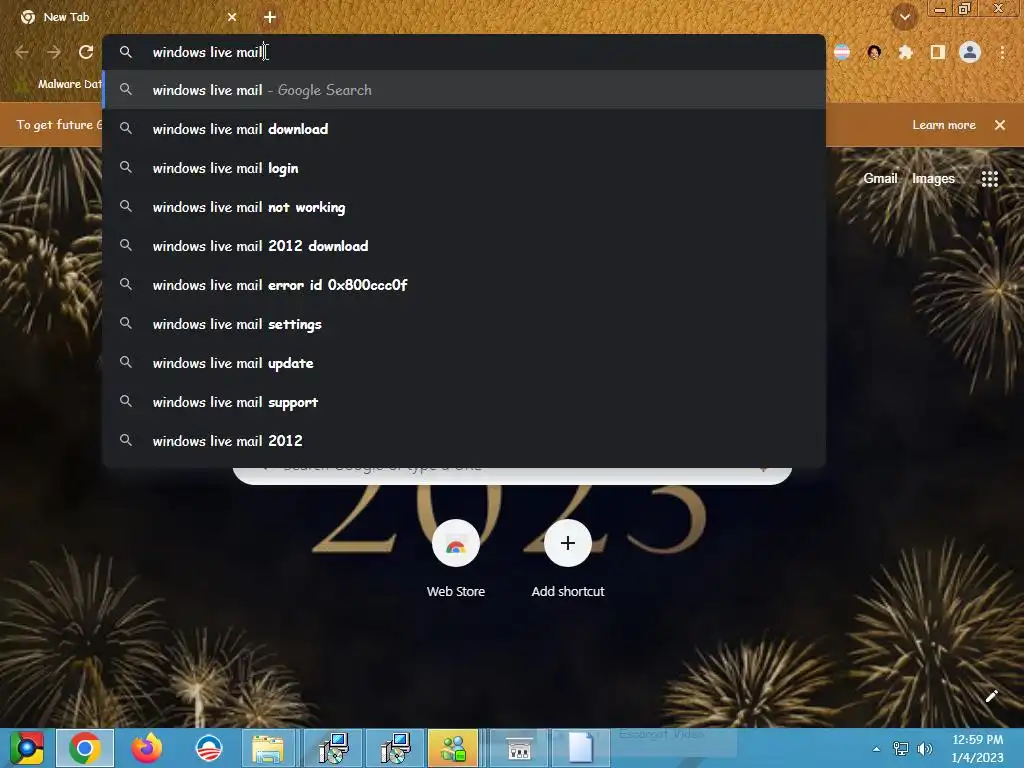Click the face avatar extension icon
Image resolution: width=1024 pixels, height=768 pixels.
(x=874, y=52)
